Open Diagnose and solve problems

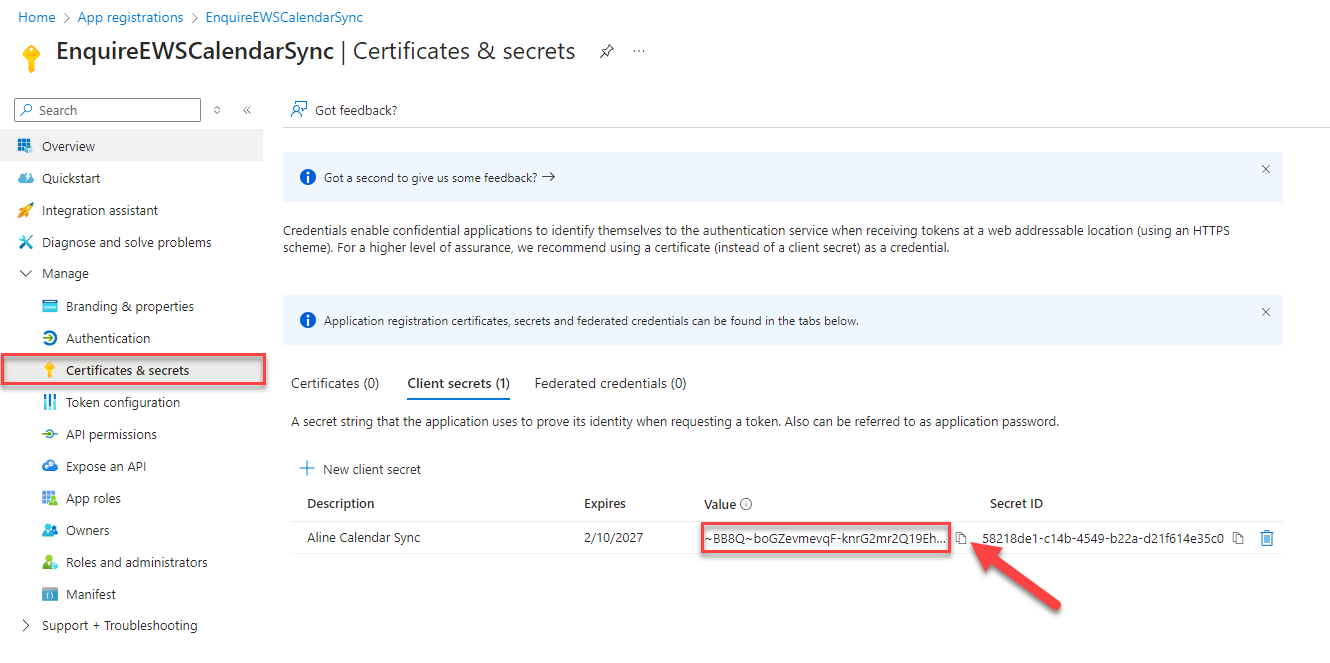pyautogui.click(x=127, y=242)
